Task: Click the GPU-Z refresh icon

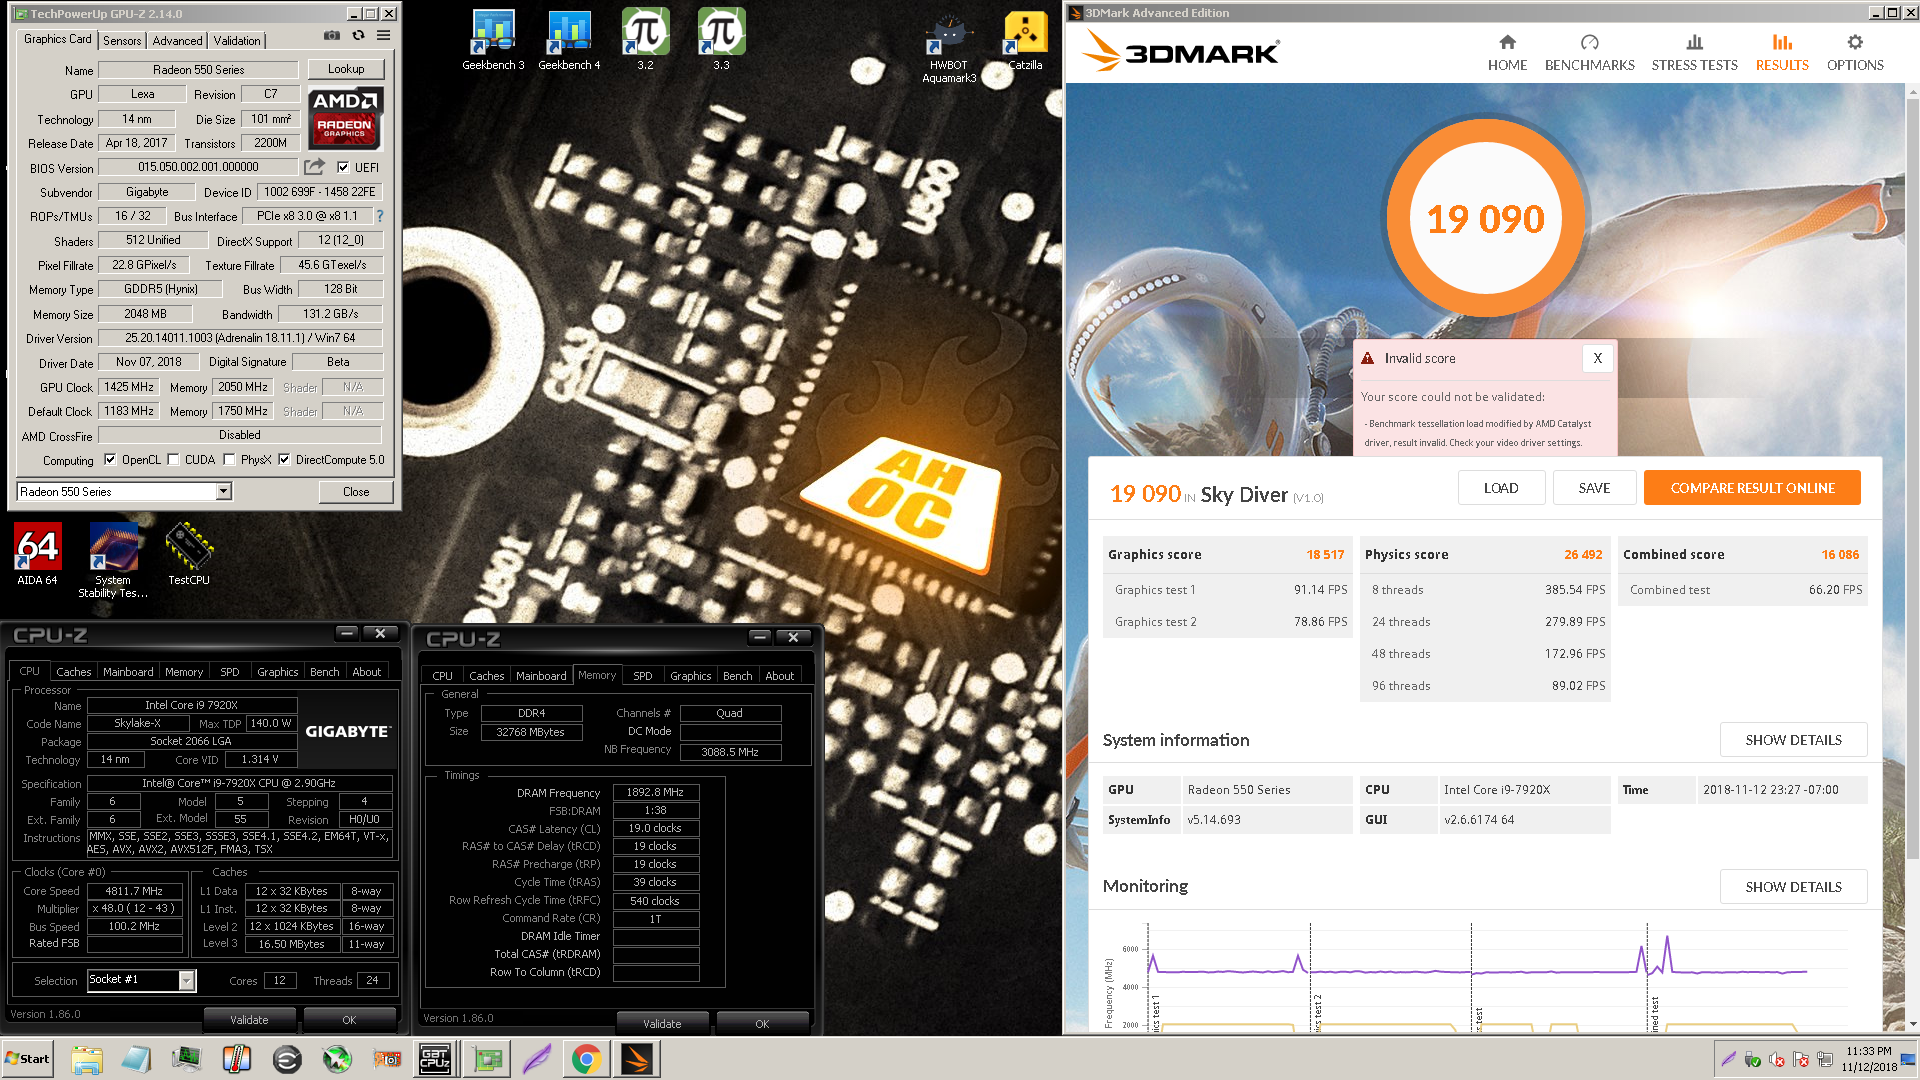Action: pos(358,36)
